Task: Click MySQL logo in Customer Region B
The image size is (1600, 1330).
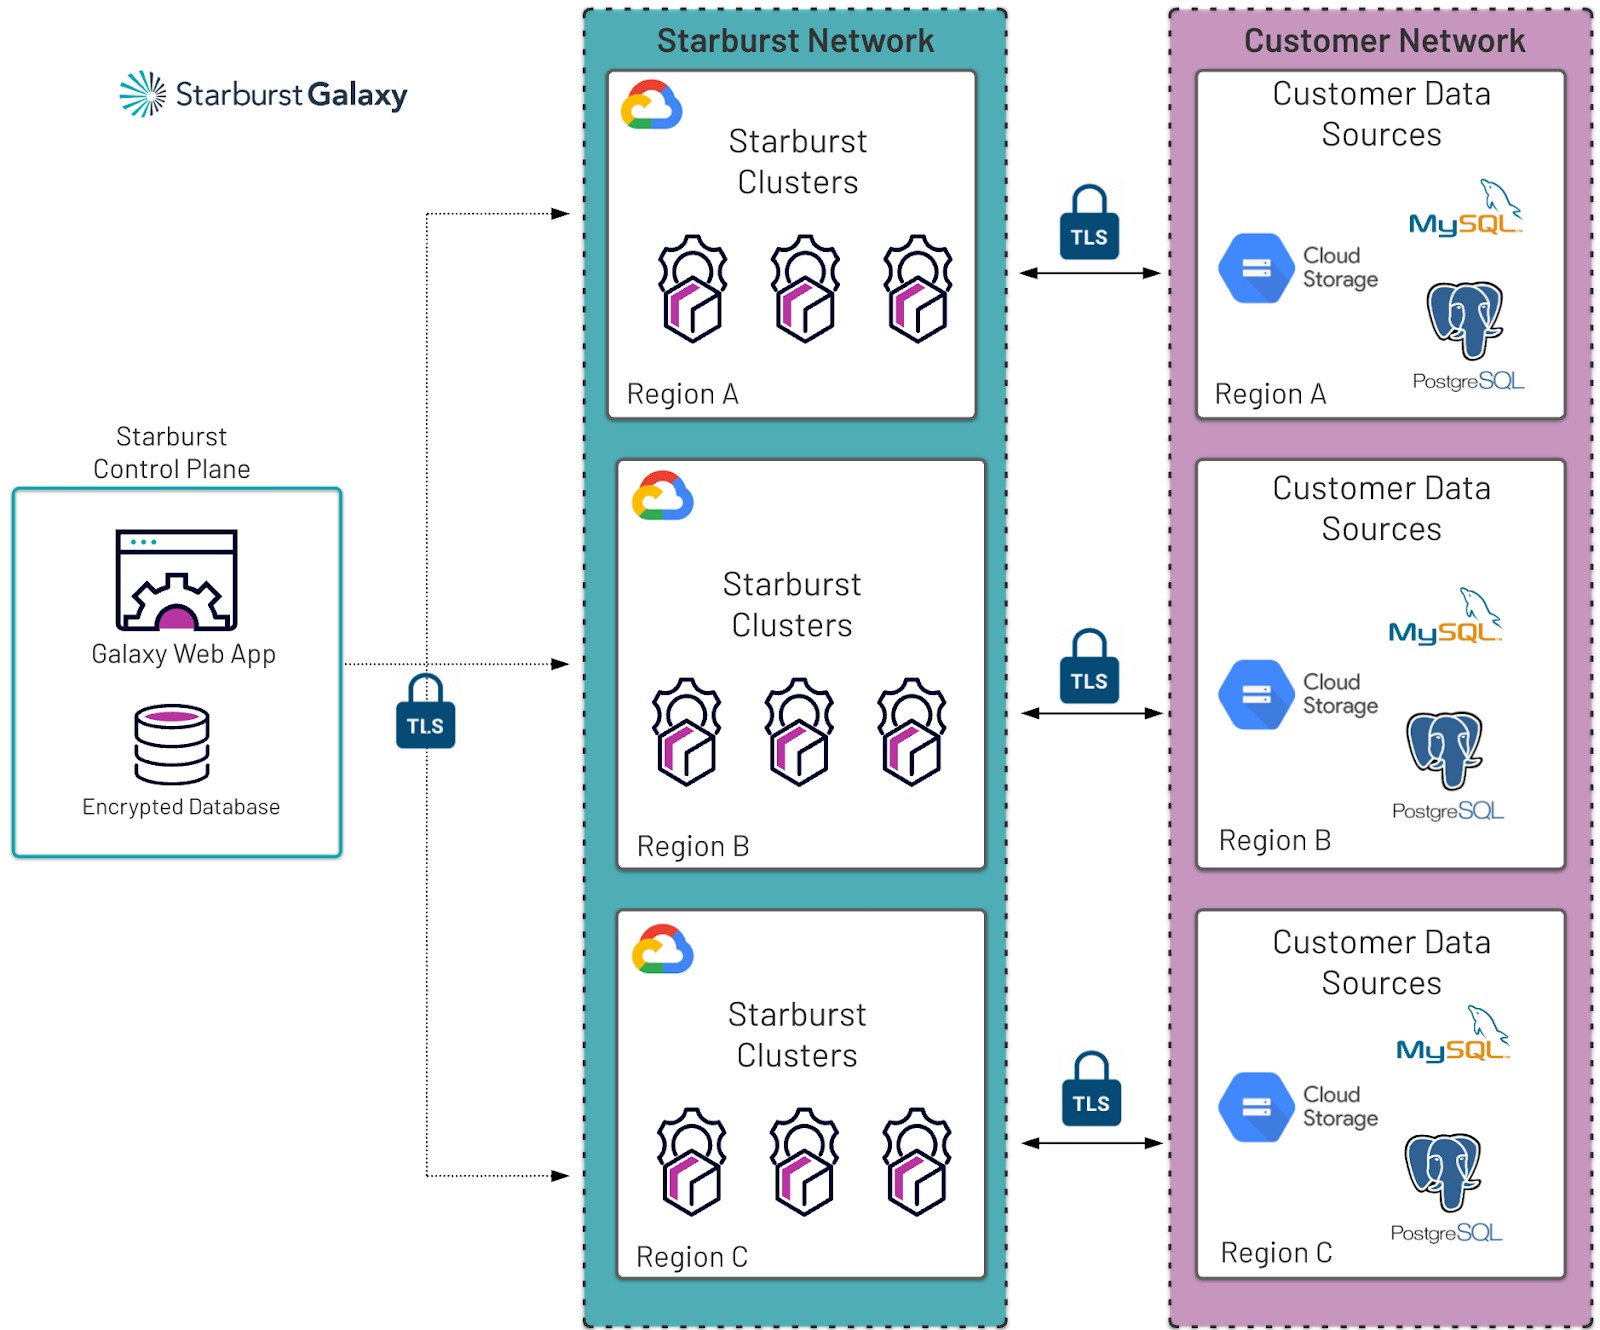Action: tap(1445, 616)
